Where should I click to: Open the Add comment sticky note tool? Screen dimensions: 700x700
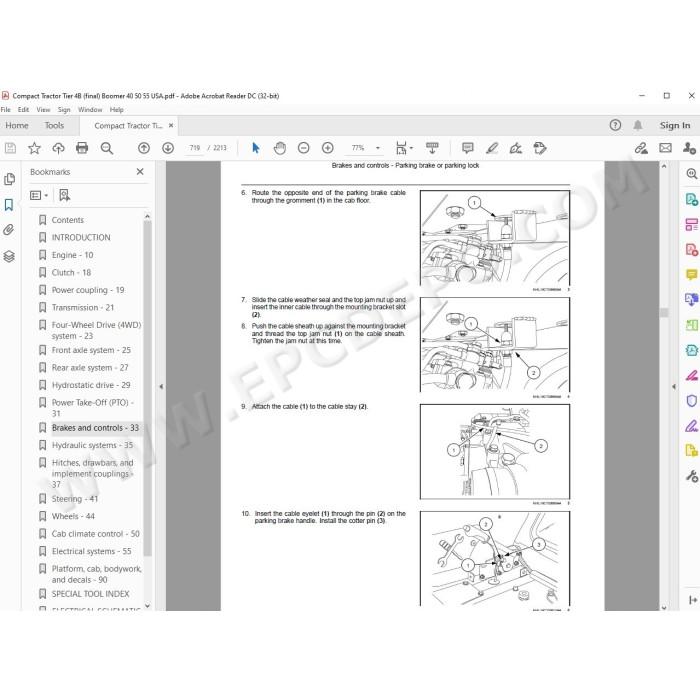(x=467, y=148)
